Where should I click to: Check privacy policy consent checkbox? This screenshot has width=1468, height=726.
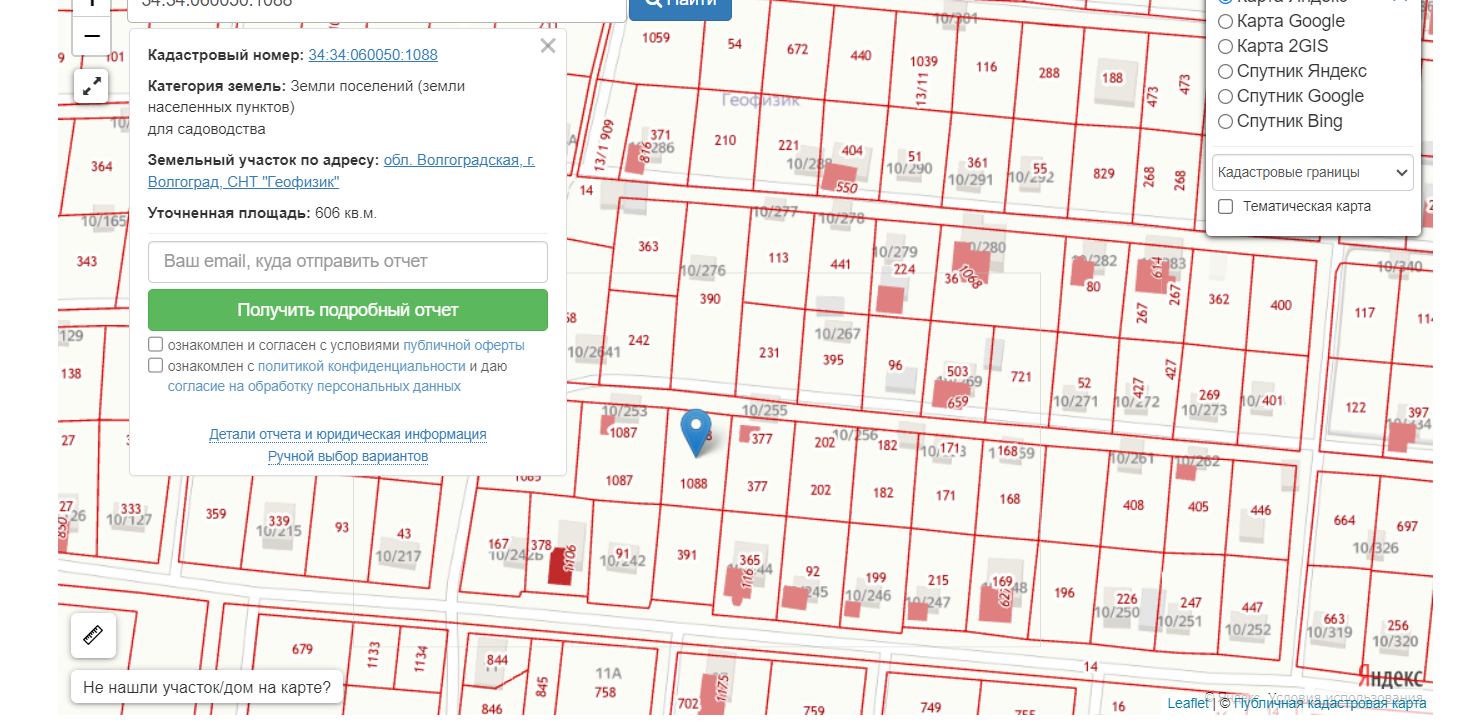pyautogui.click(x=156, y=366)
